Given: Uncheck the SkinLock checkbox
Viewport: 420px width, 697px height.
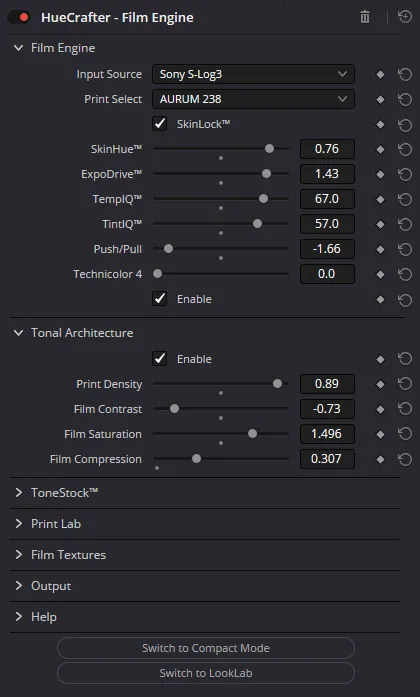Looking at the screenshot, I should 160,124.
